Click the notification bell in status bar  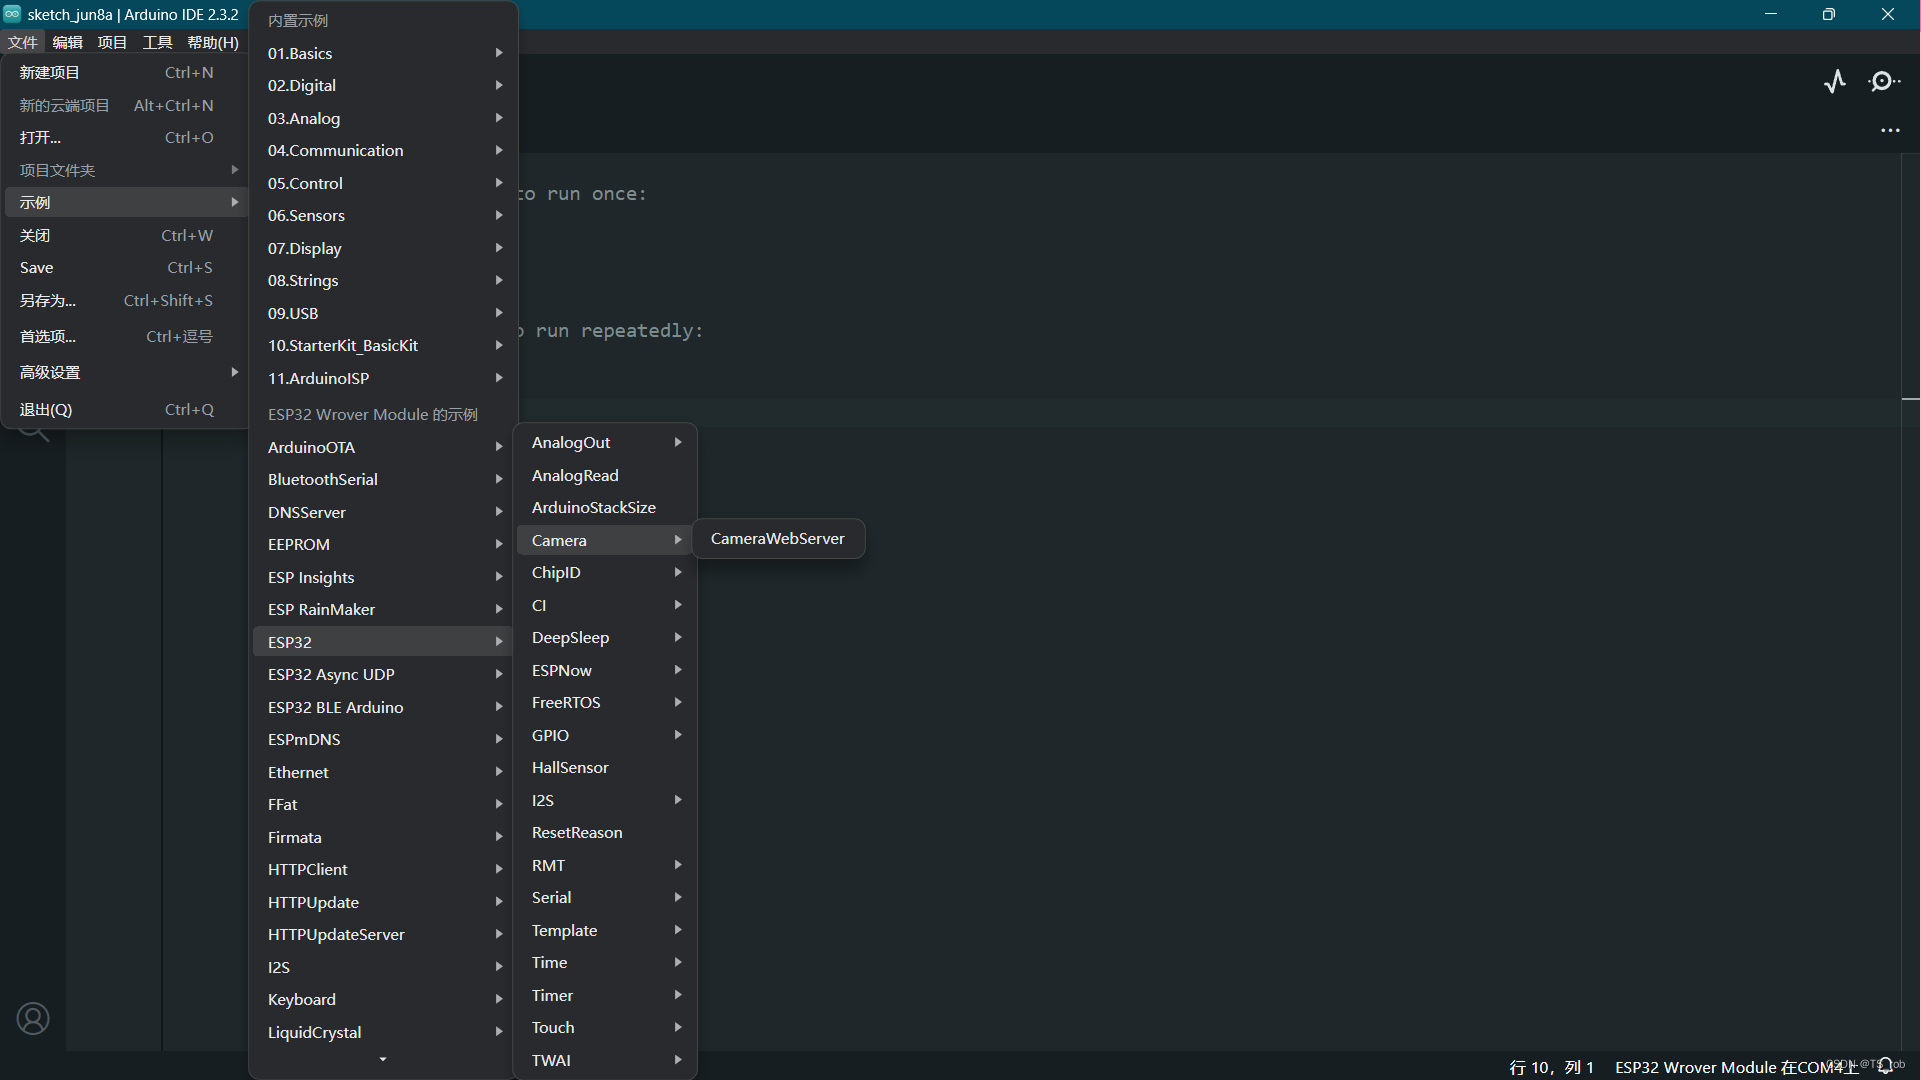click(1885, 1066)
